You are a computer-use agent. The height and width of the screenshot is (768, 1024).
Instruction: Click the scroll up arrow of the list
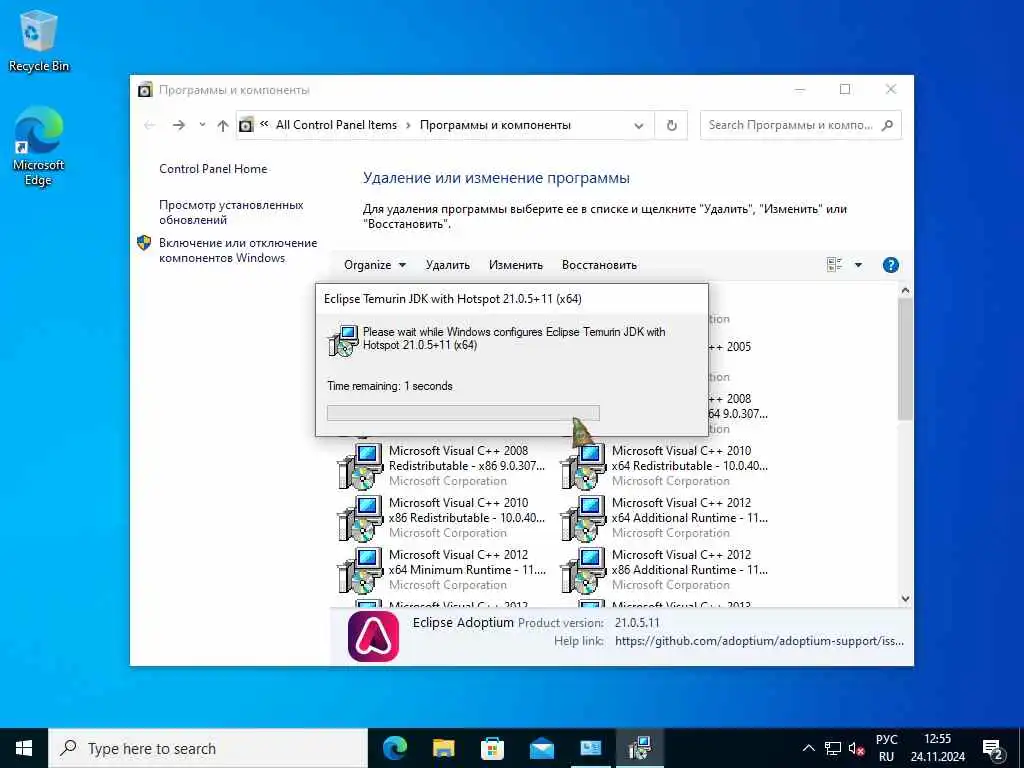pyautogui.click(x=904, y=290)
